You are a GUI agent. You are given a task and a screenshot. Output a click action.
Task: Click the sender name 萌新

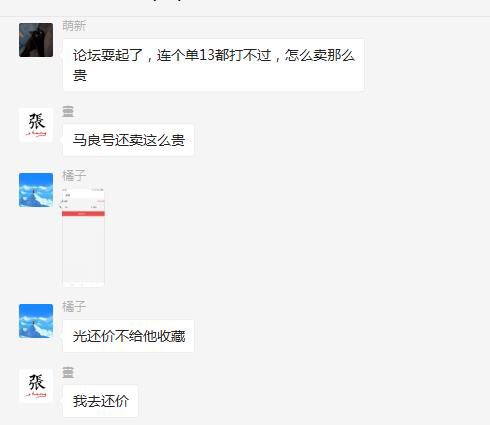(74, 26)
